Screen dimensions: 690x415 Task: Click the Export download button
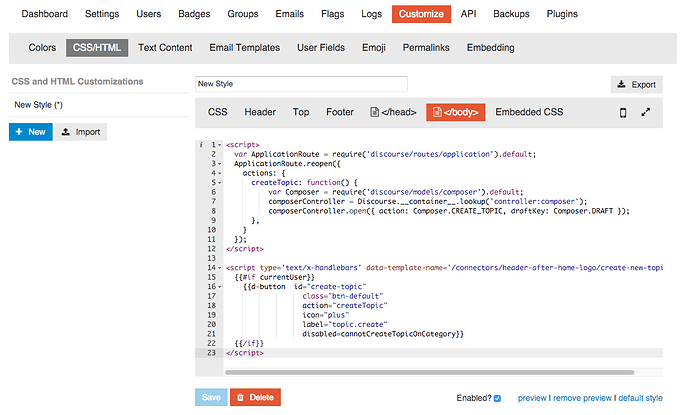(x=636, y=85)
